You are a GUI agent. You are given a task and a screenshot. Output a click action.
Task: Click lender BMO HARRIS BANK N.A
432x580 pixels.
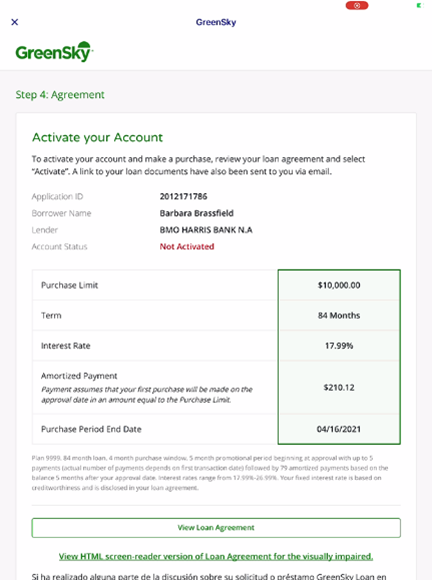[x=206, y=230]
